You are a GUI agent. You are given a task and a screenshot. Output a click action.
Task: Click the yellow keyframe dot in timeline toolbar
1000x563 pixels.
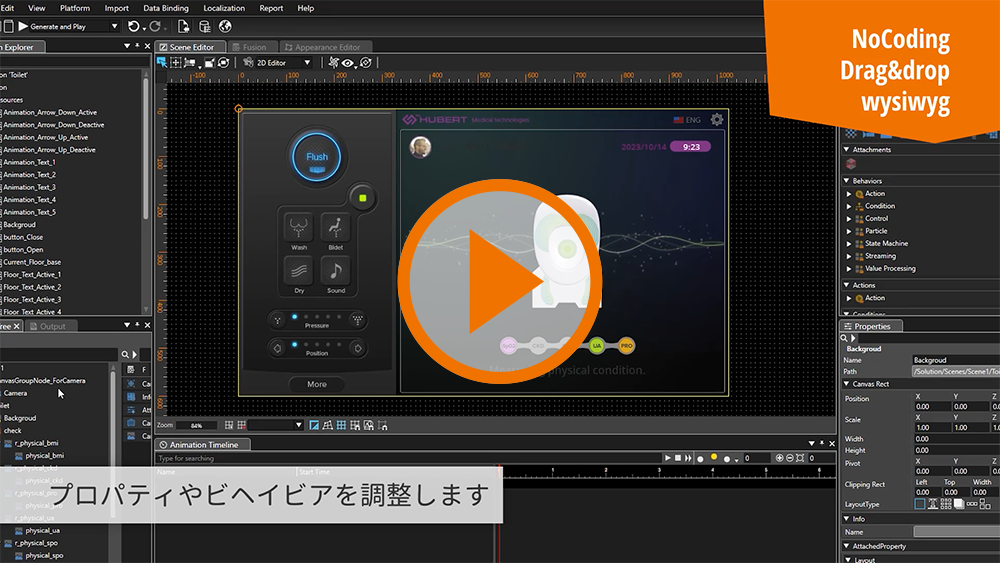click(x=714, y=457)
